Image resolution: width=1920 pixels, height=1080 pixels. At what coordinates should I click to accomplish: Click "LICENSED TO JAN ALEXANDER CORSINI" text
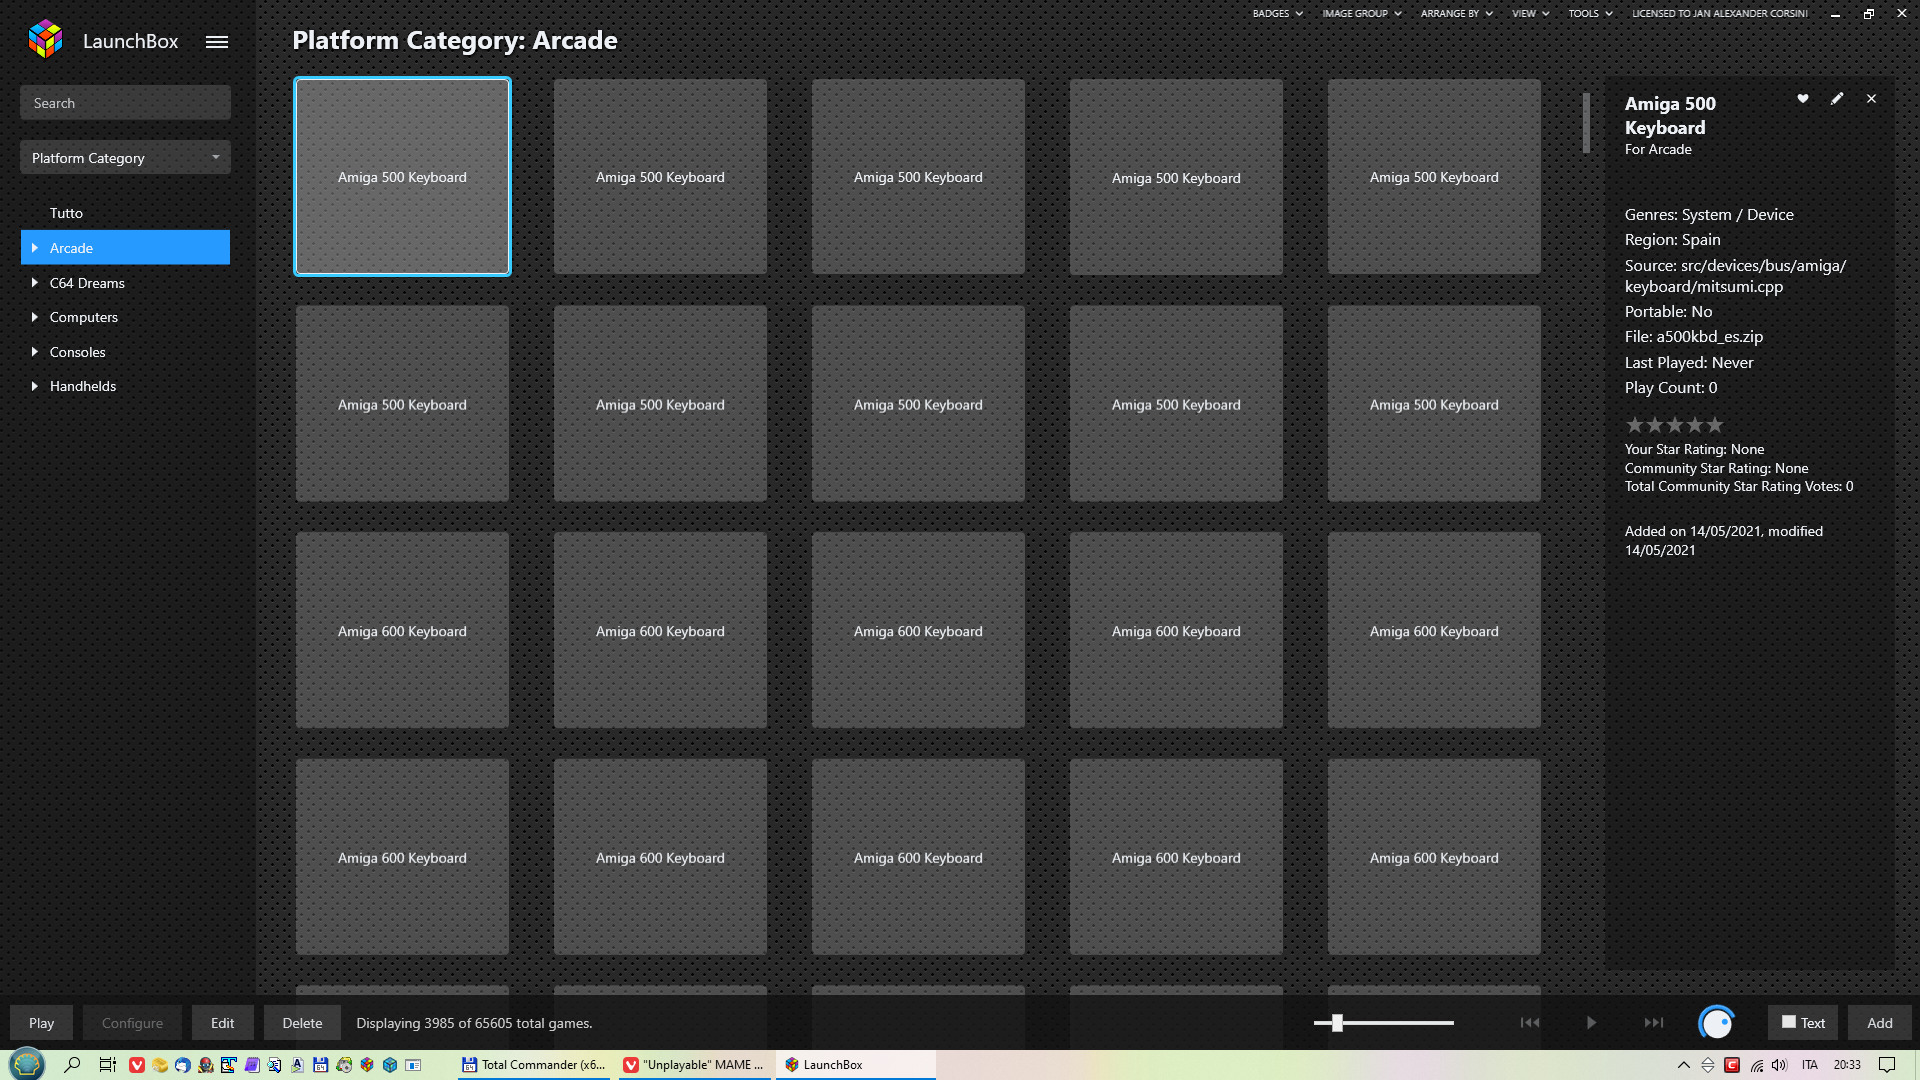coord(1720,14)
